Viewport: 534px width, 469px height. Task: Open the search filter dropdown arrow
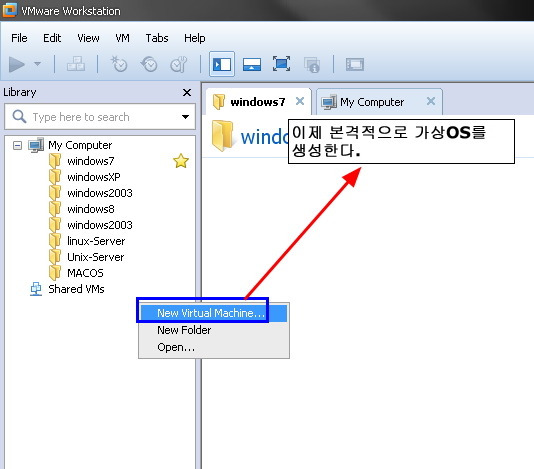[x=185, y=117]
